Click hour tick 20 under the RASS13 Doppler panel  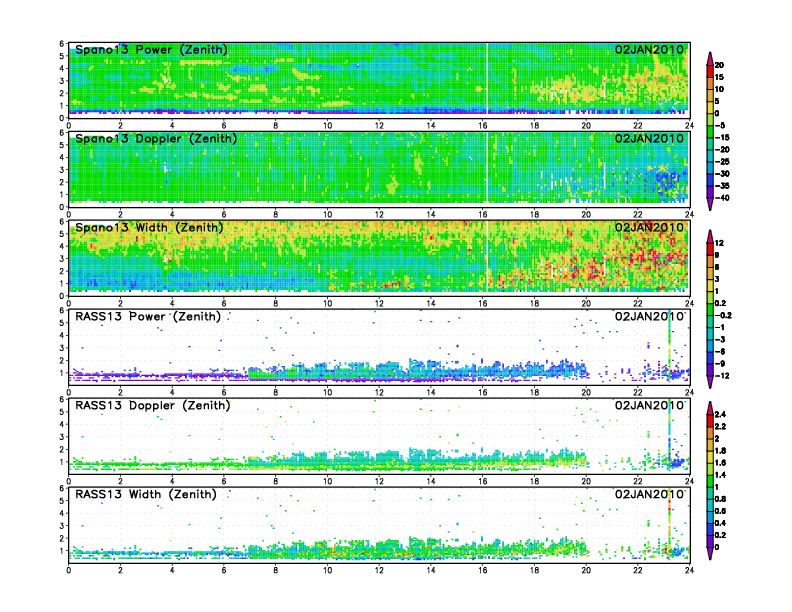[586, 481]
